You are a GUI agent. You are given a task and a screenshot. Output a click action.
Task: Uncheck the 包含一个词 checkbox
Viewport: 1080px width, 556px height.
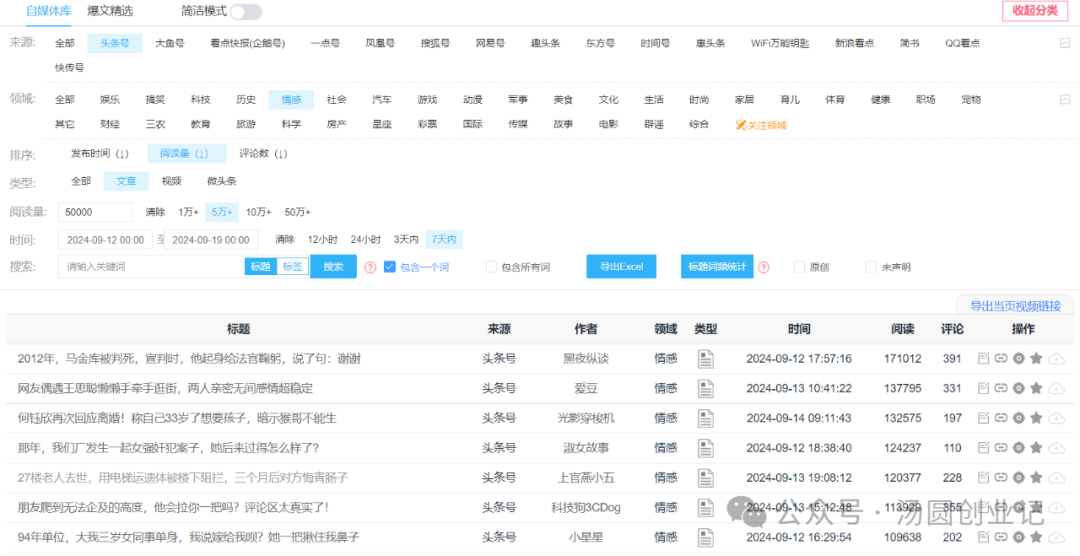click(390, 267)
